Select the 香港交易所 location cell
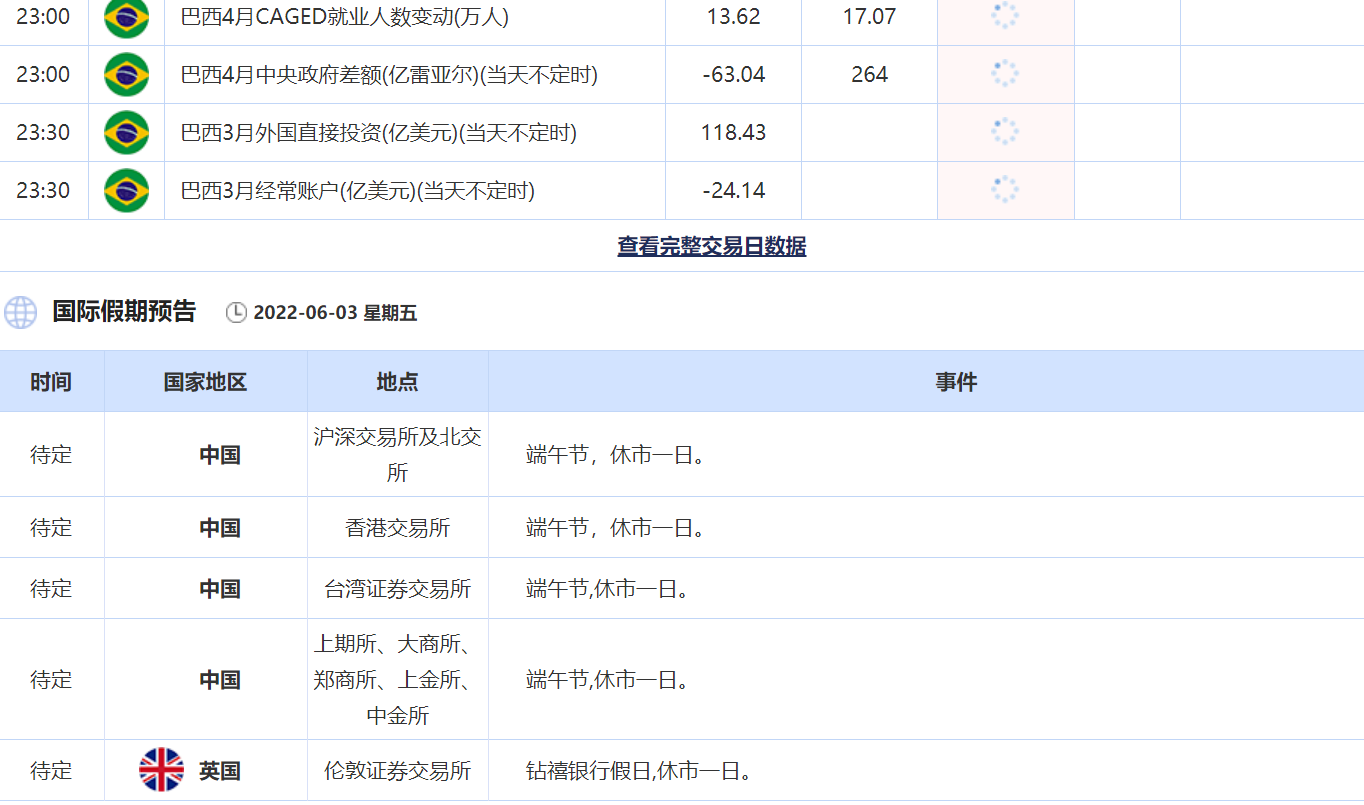This screenshot has height=805, width=1364. pyautogui.click(x=397, y=528)
